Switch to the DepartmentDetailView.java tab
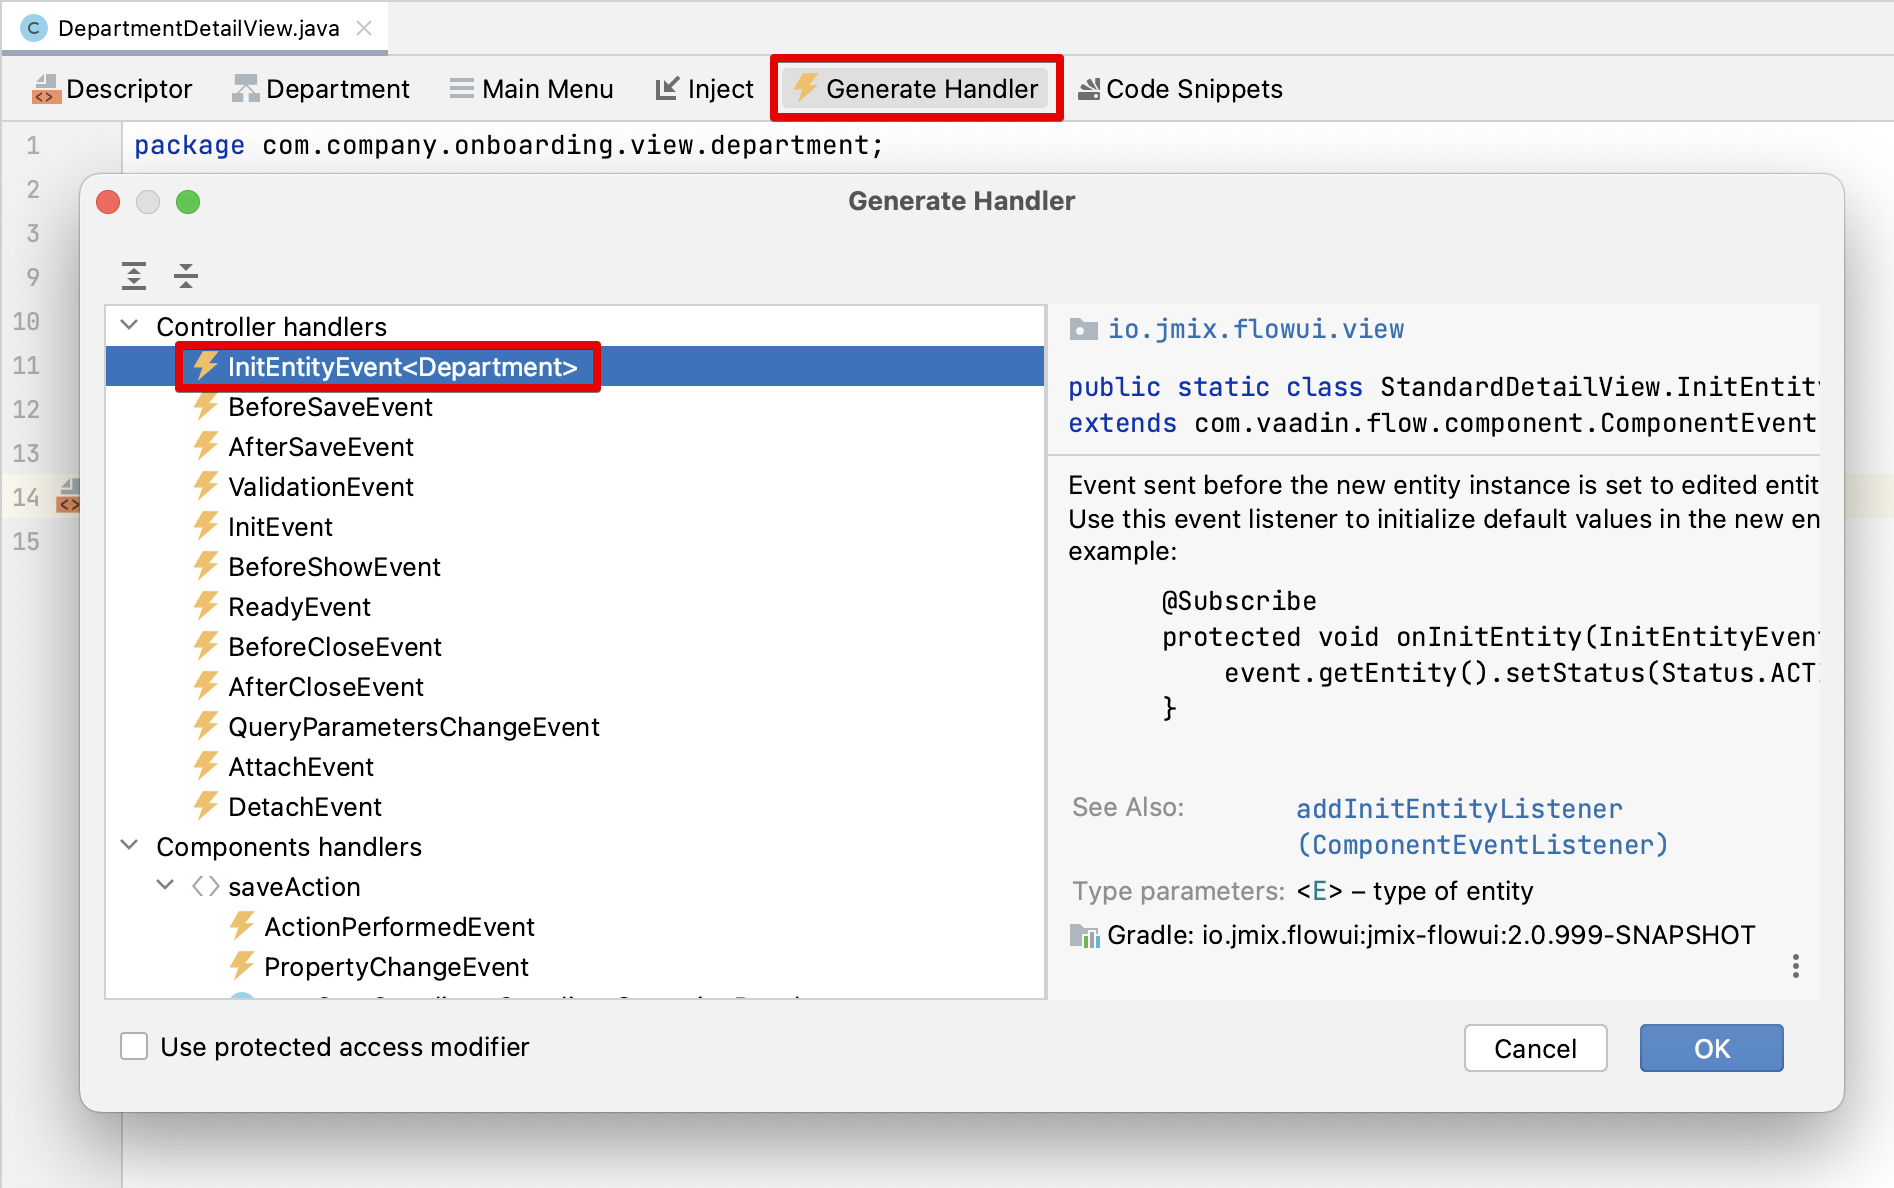 [198, 28]
